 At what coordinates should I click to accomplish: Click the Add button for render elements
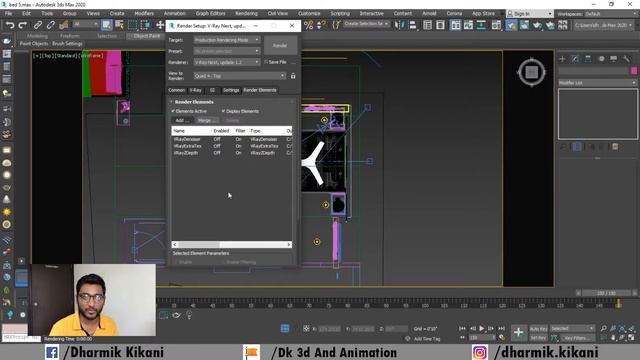pyautogui.click(x=182, y=120)
